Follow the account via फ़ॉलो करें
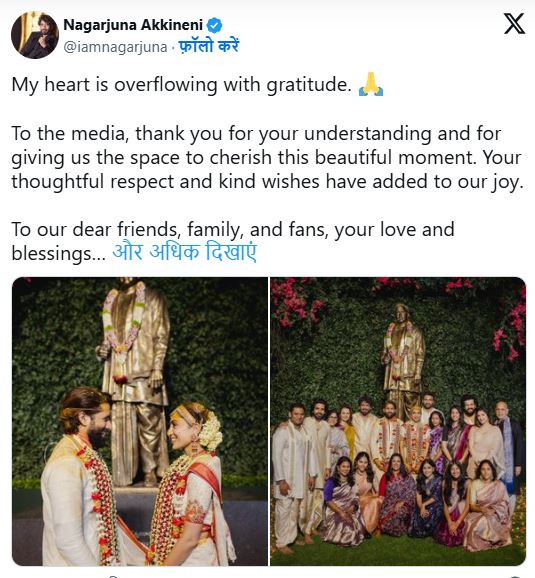The image size is (535, 578). 209,46
